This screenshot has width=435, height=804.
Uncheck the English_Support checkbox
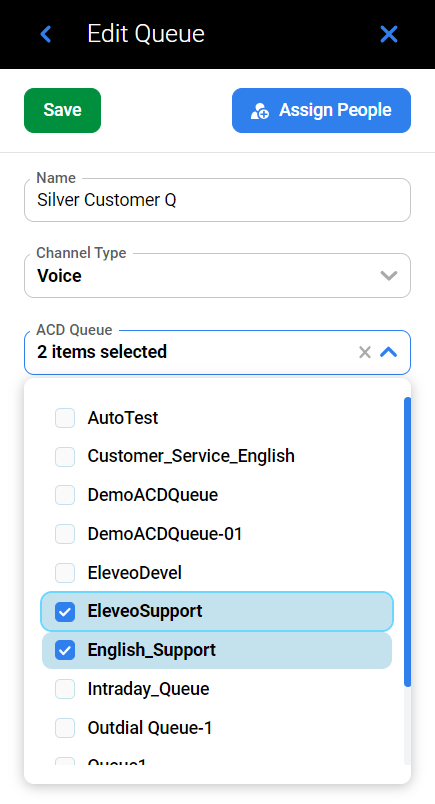[65, 650]
